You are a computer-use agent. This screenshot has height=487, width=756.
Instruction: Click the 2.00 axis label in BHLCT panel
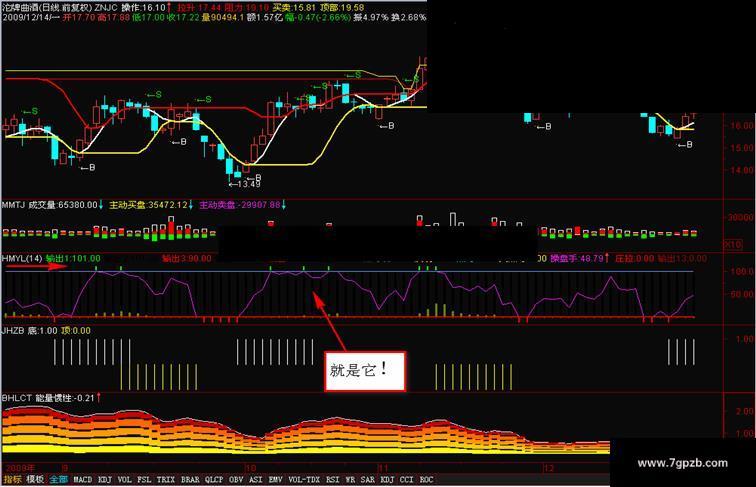[745, 411]
